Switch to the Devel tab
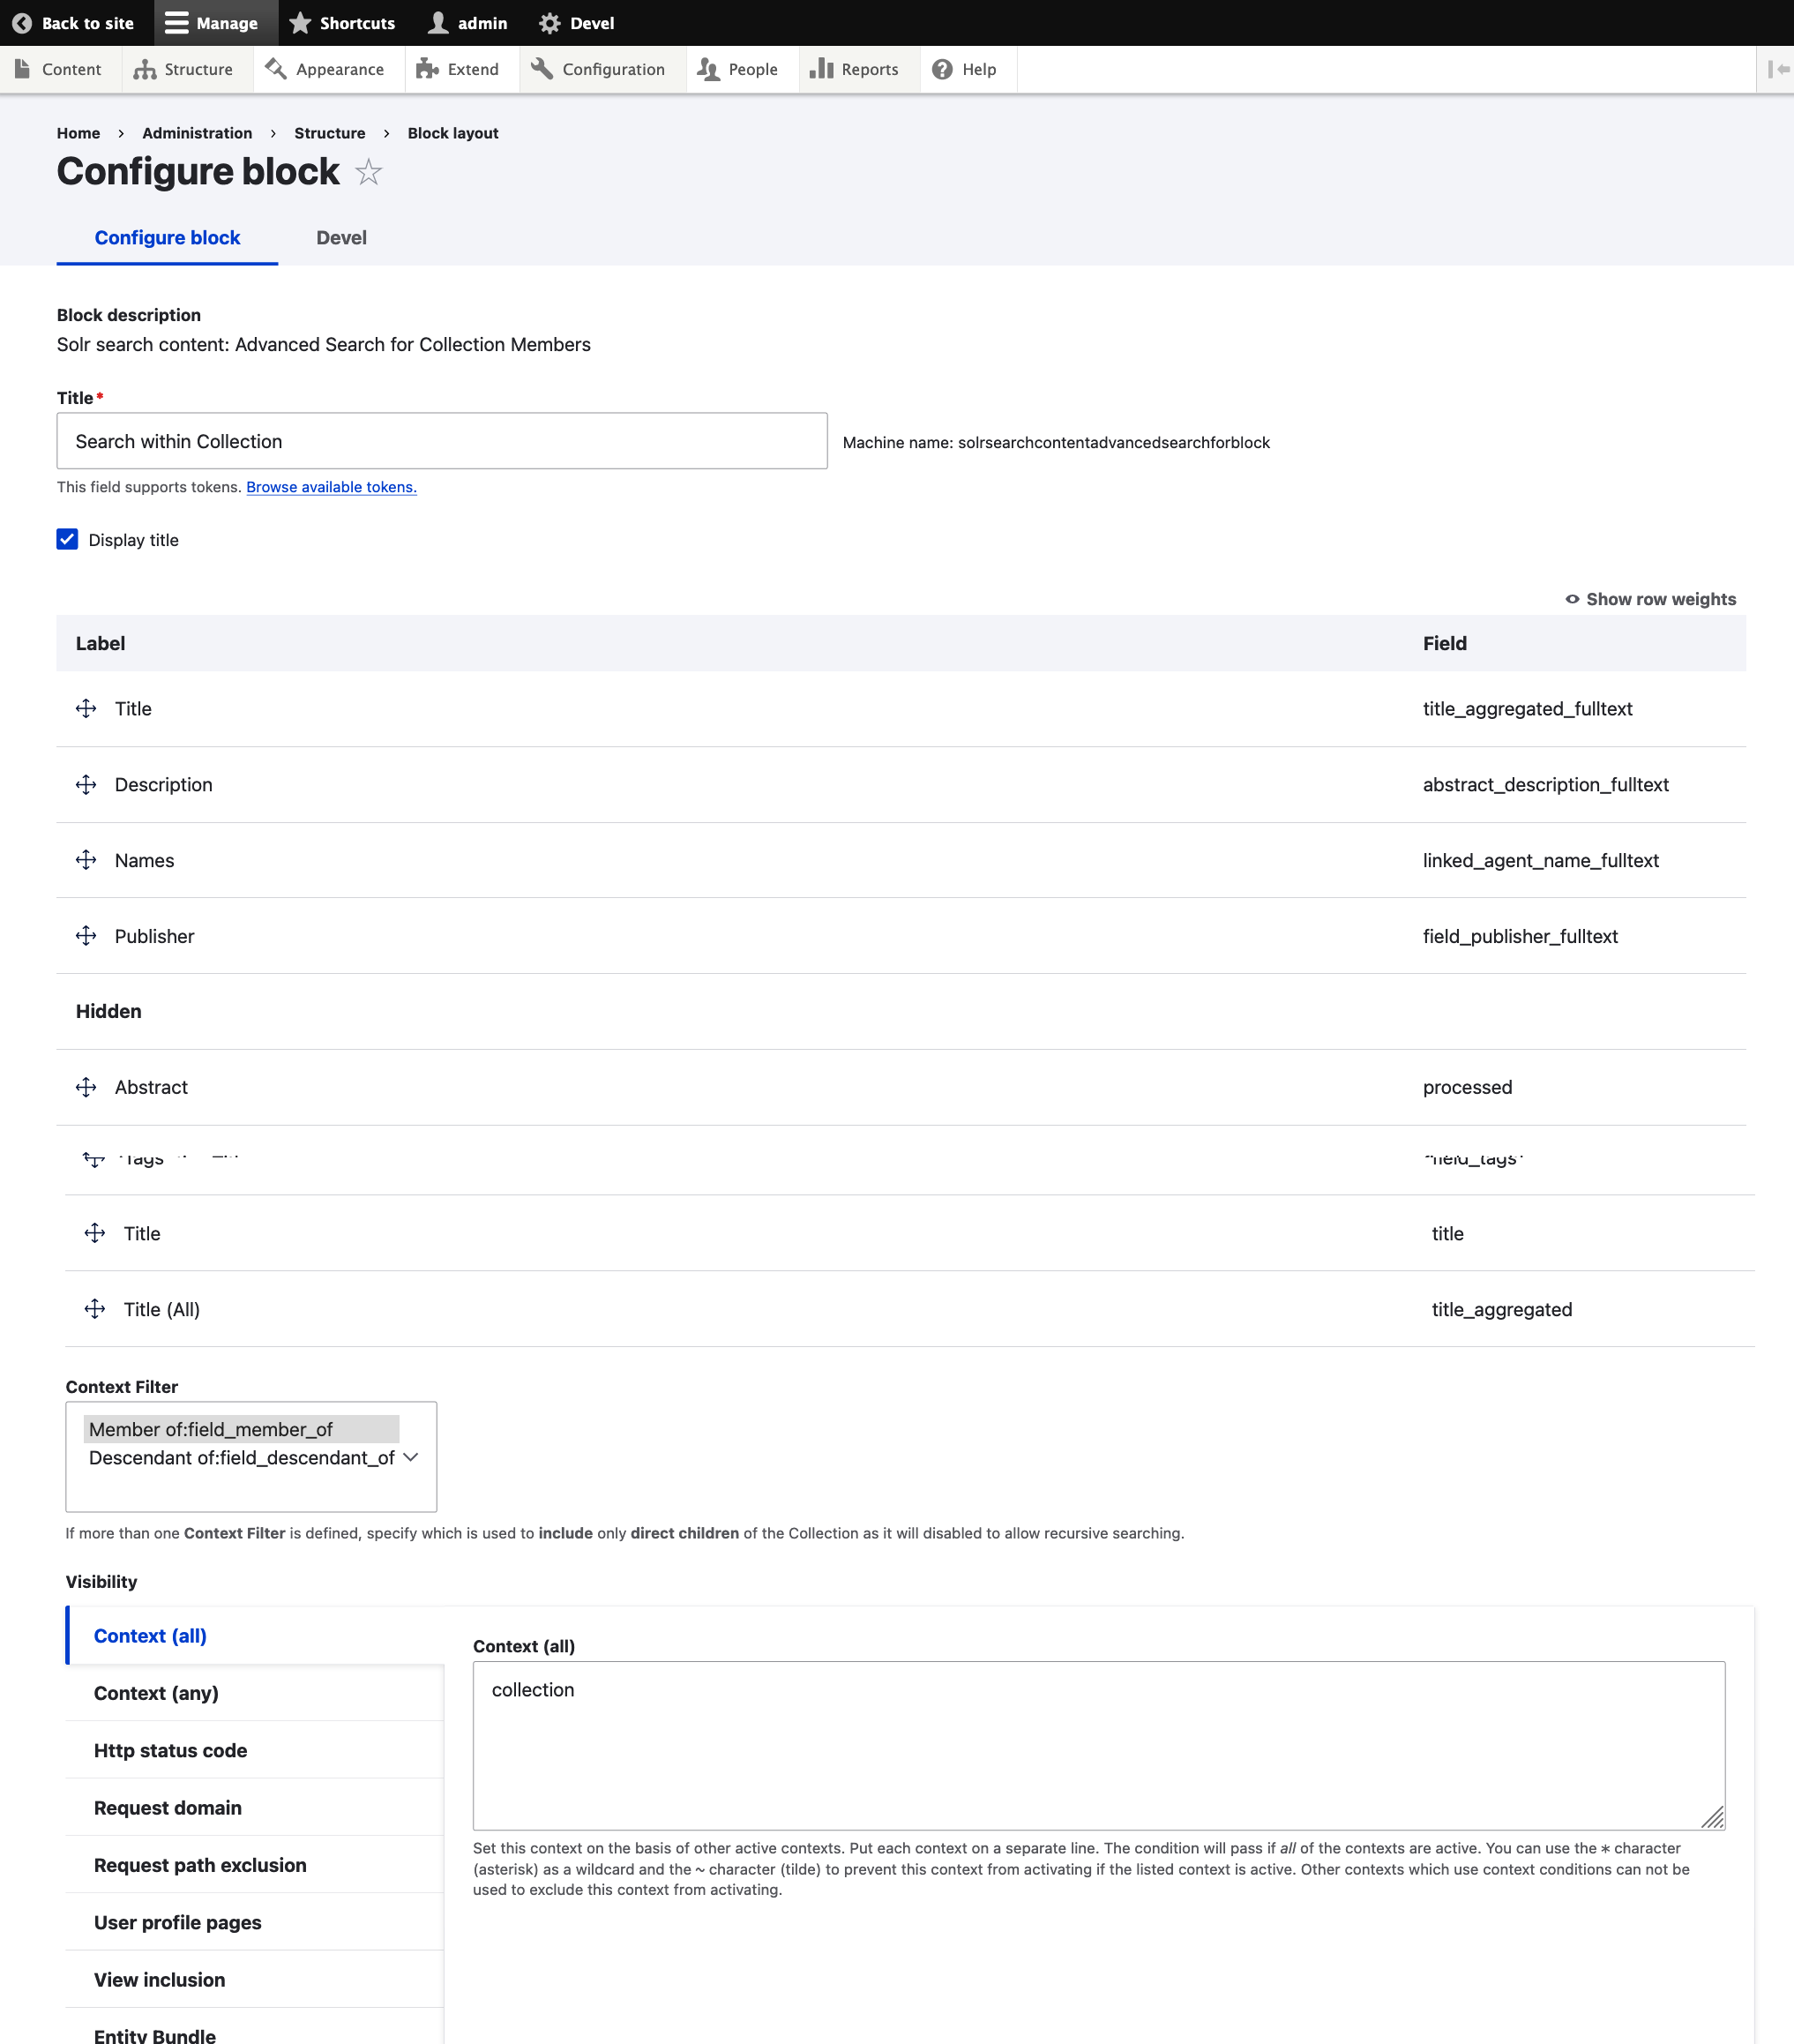This screenshot has width=1794, height=2044. pyautogui.click(x=341, y=238)
